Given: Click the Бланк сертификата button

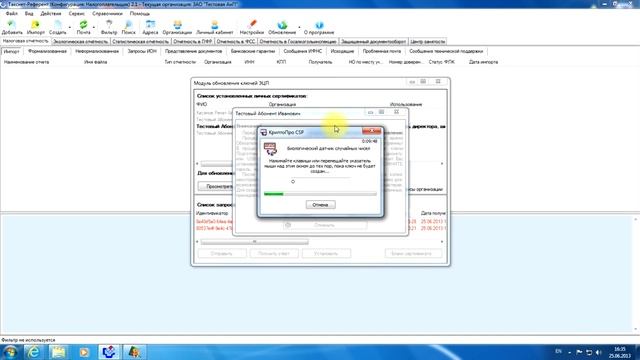Looking at the screenshot, I should pyautogui.click(x=412, y=253).
